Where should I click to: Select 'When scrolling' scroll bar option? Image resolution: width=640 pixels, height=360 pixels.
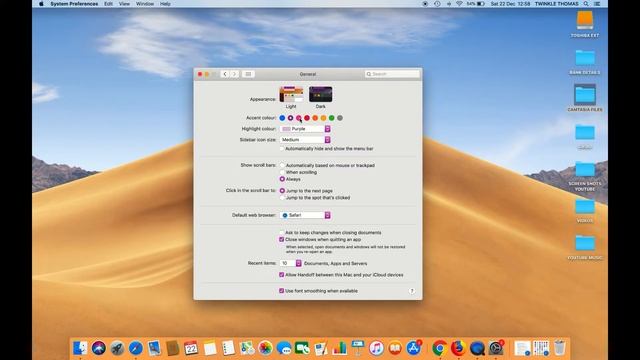[282, 172]
